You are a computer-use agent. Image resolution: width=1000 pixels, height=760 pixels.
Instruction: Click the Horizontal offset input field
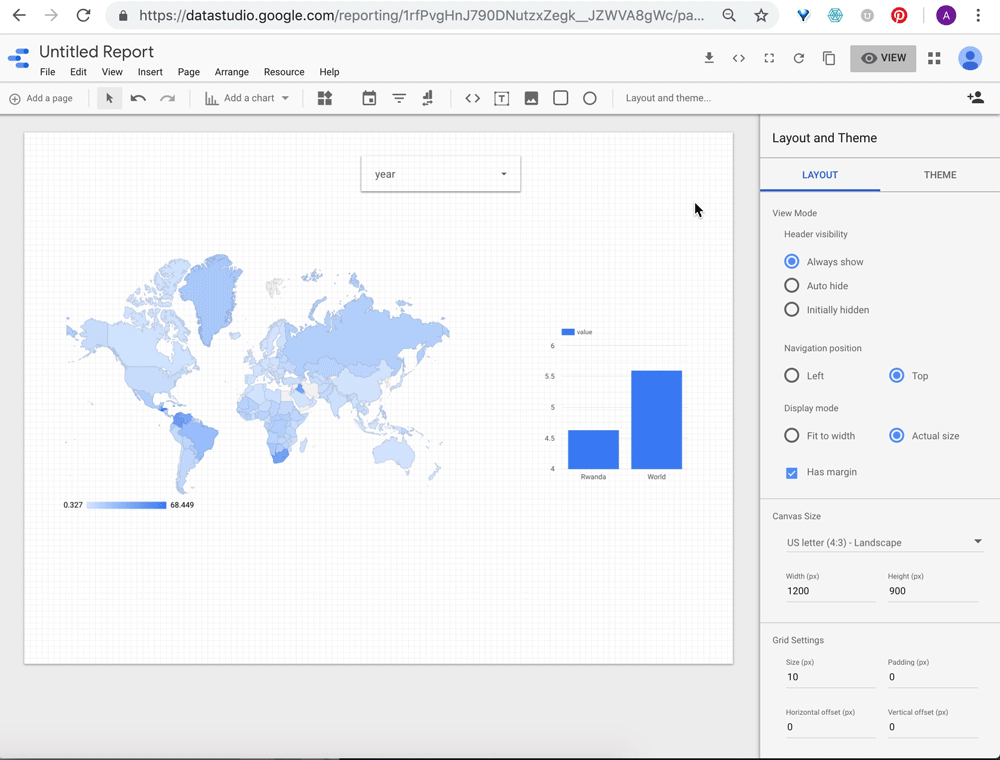830,727
